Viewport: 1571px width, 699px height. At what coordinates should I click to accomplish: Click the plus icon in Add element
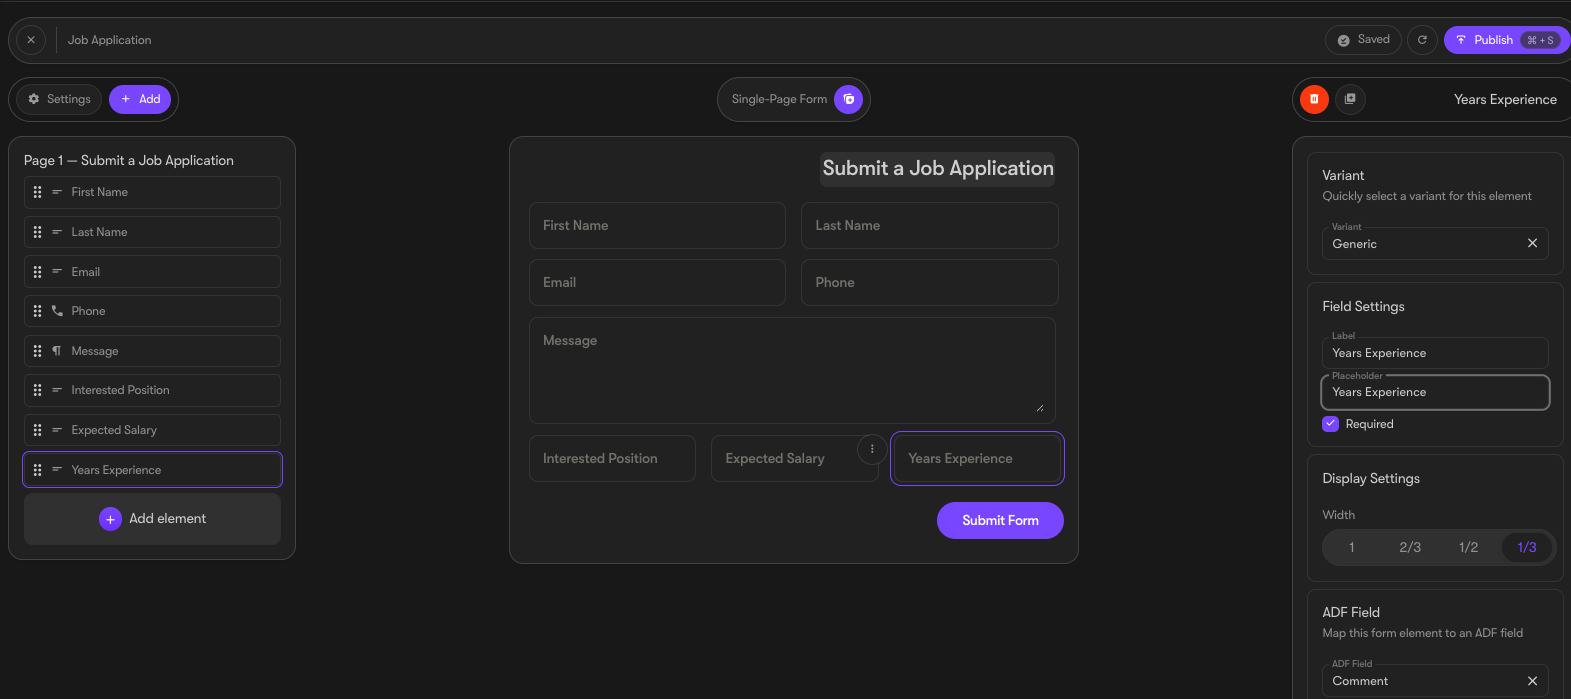111,519
